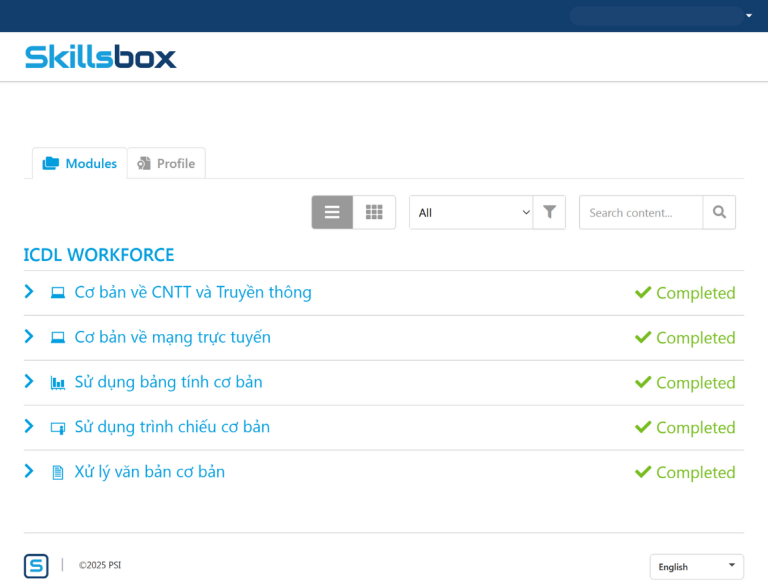Expand Sử dụng bảng tính cơ bản chevron
This screenshot has height=582, width=768.
29,382
